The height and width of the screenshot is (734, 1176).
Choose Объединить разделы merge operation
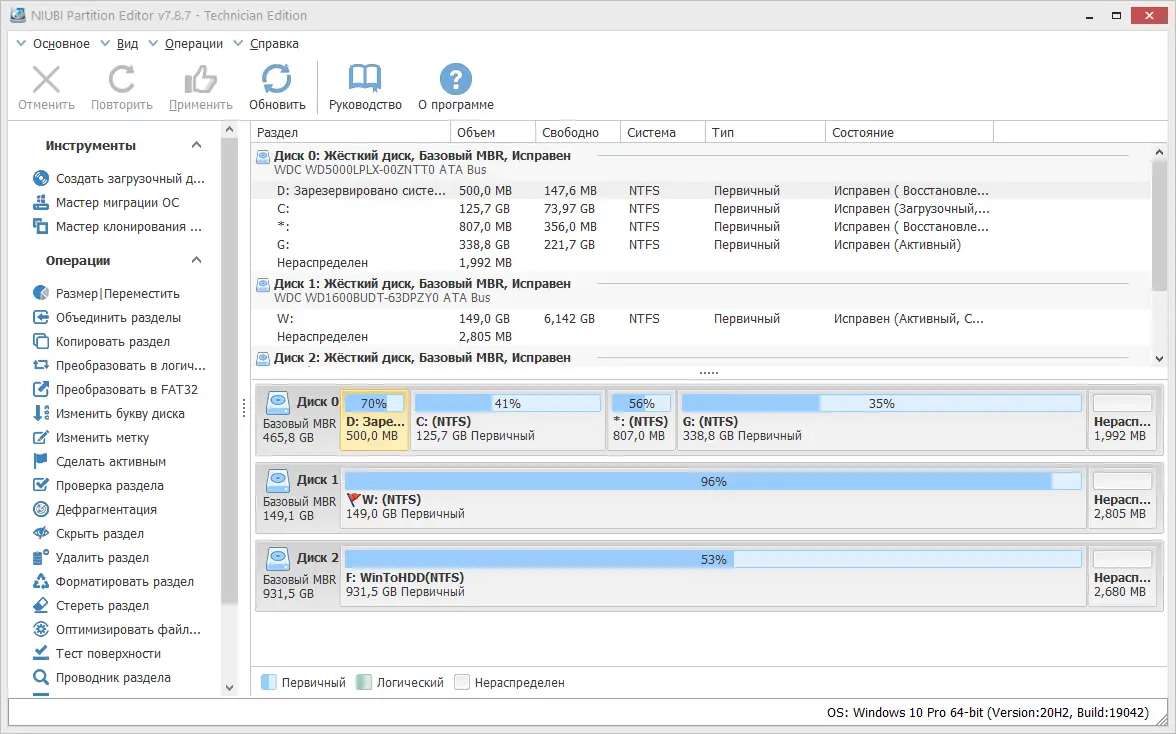(118, 318)
